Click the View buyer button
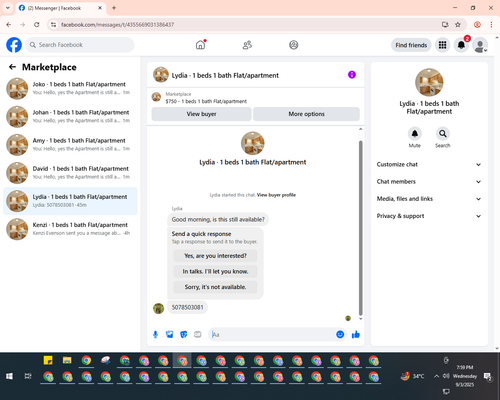Viewport: 500px width, 400px height. [x=201, y=114]
